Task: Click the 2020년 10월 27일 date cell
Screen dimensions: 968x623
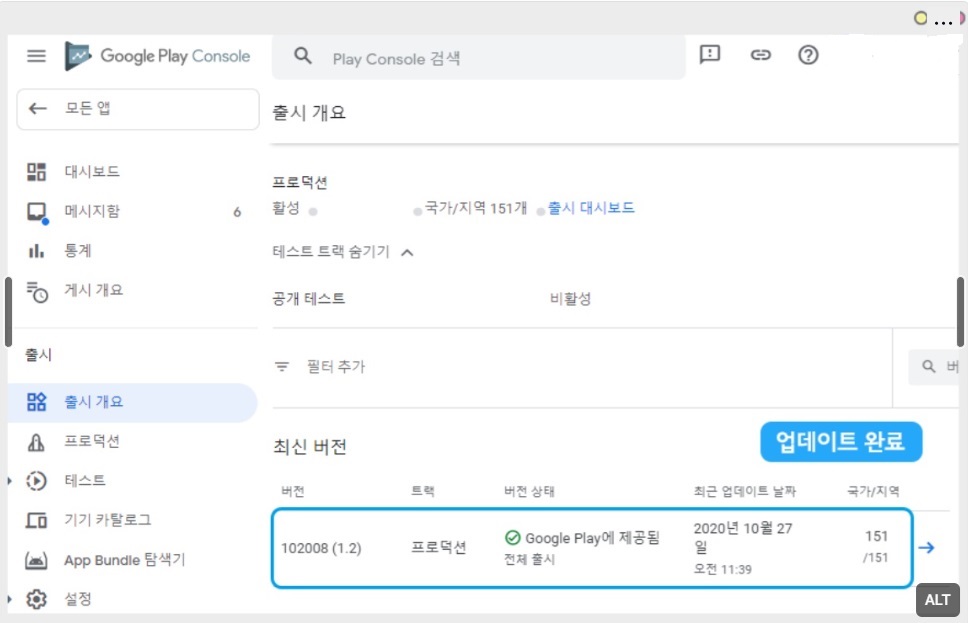Action: pos(743,548)
